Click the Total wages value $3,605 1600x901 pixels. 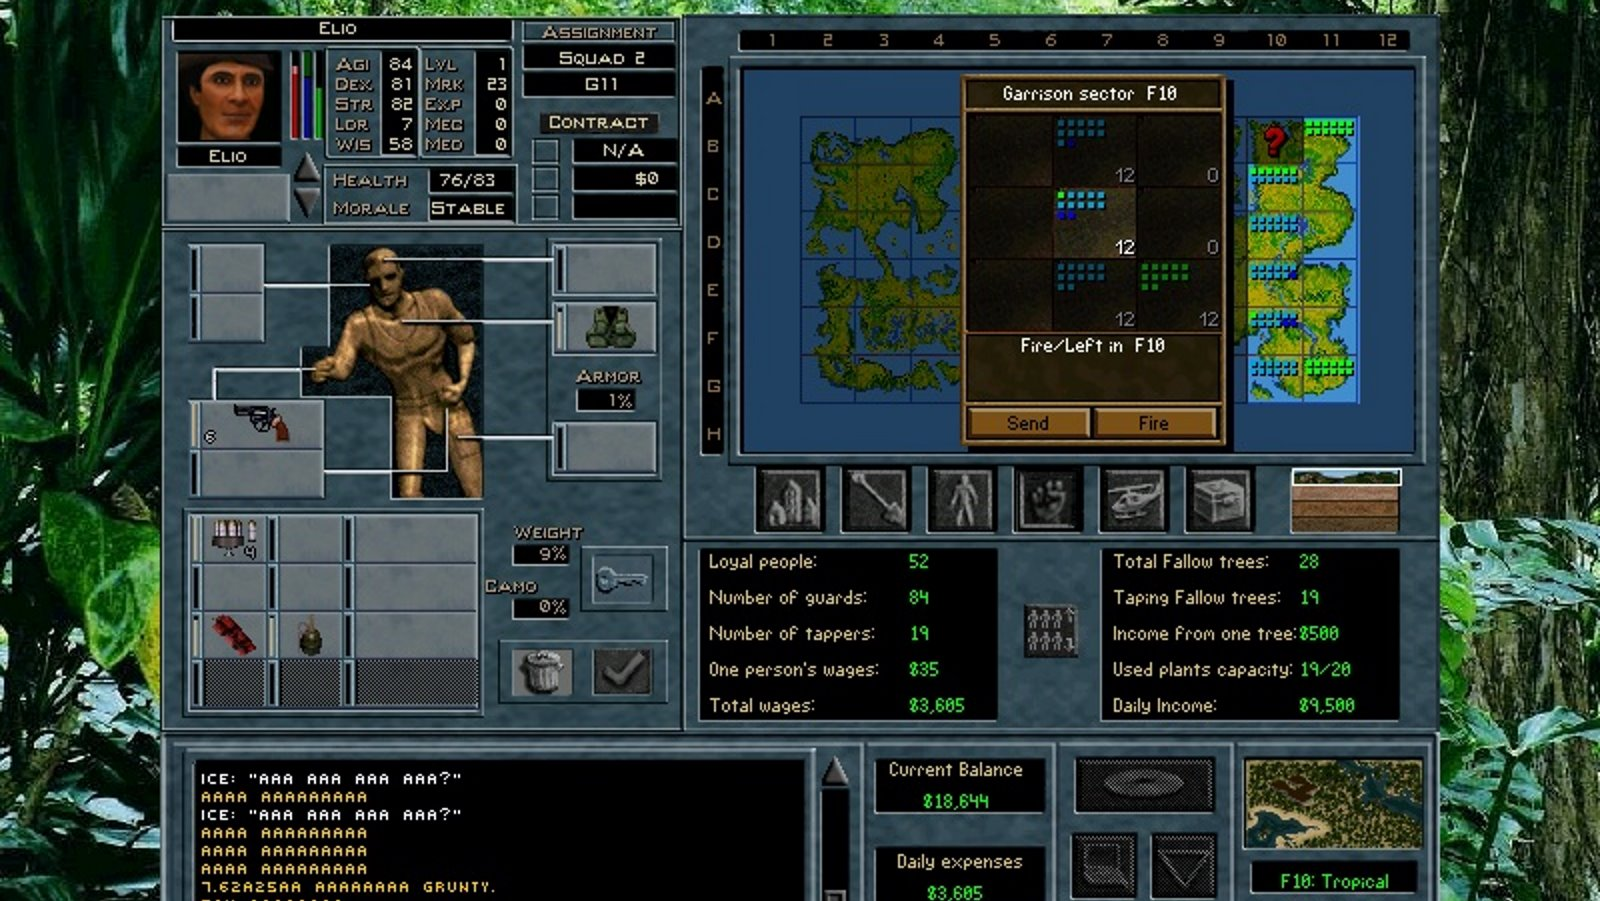coord(937,706)
